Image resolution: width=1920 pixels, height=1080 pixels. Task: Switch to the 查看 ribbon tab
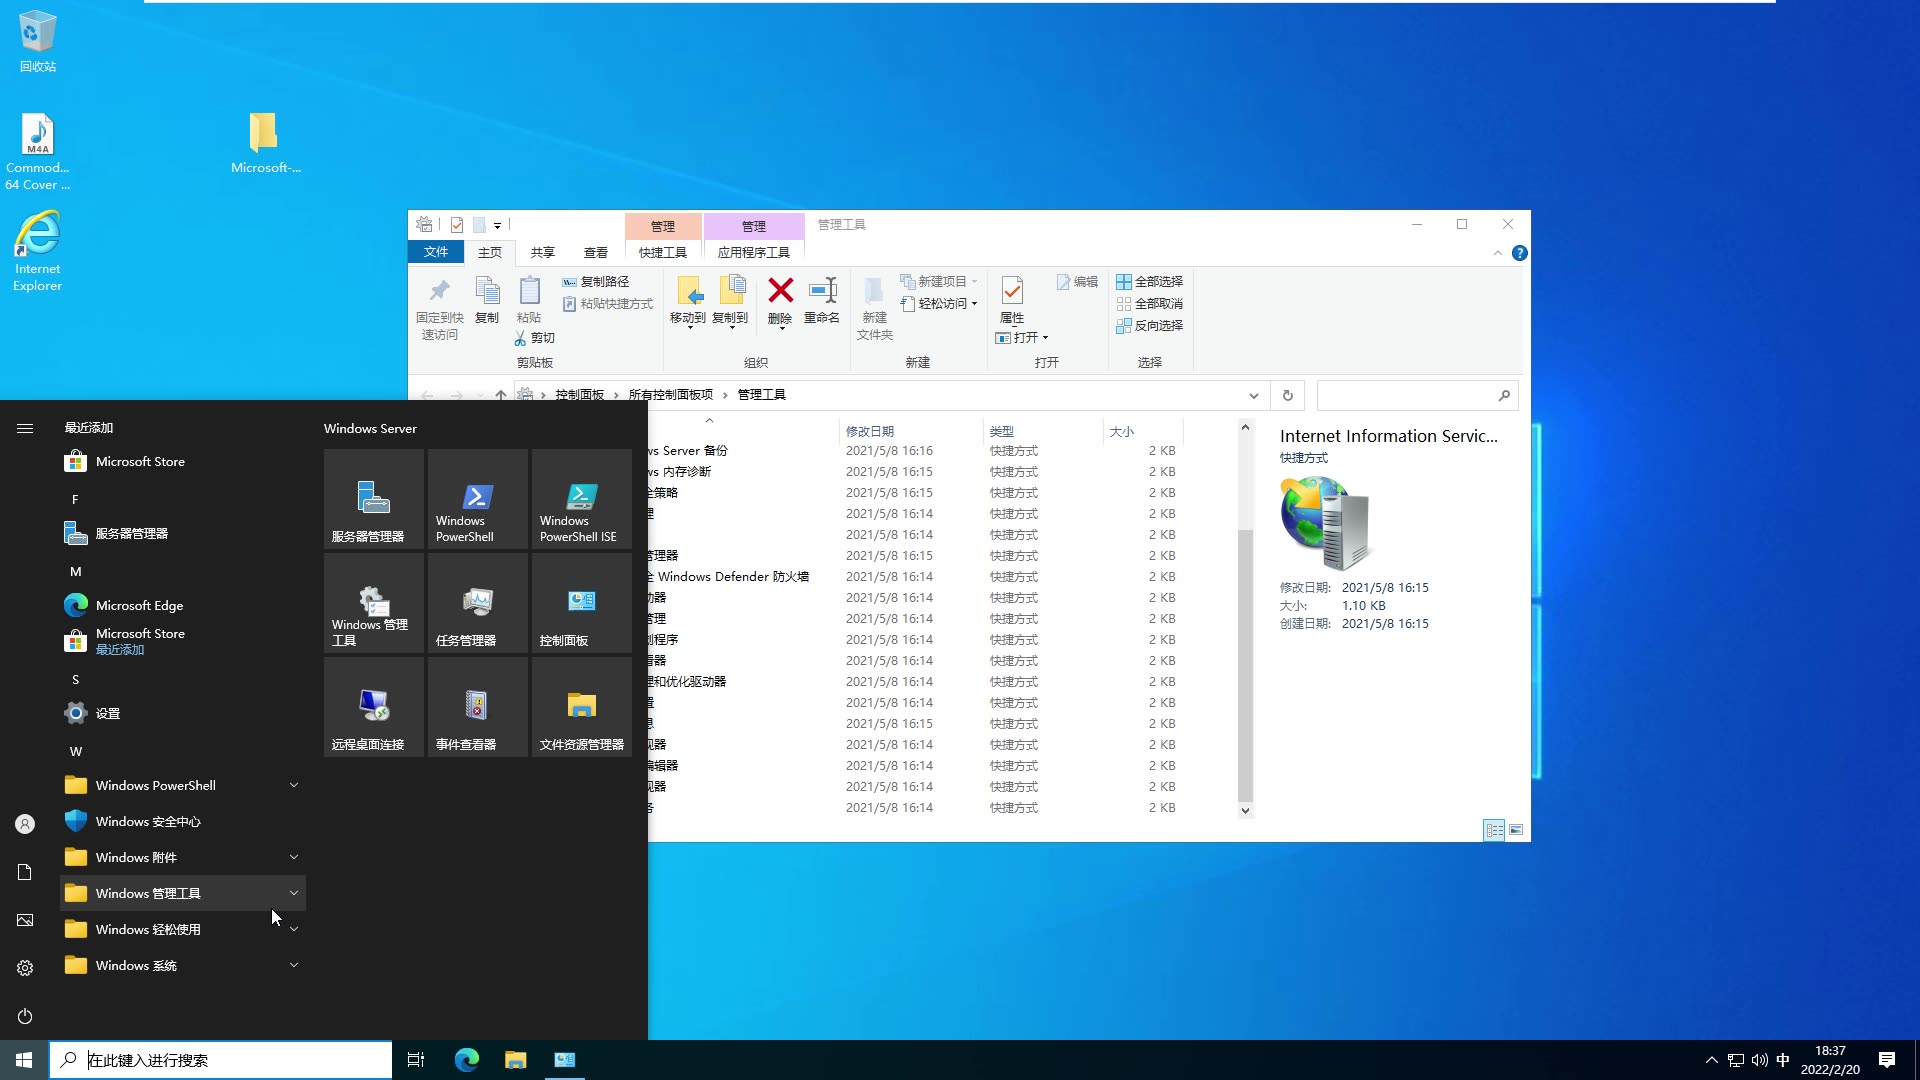click(595, 252)
